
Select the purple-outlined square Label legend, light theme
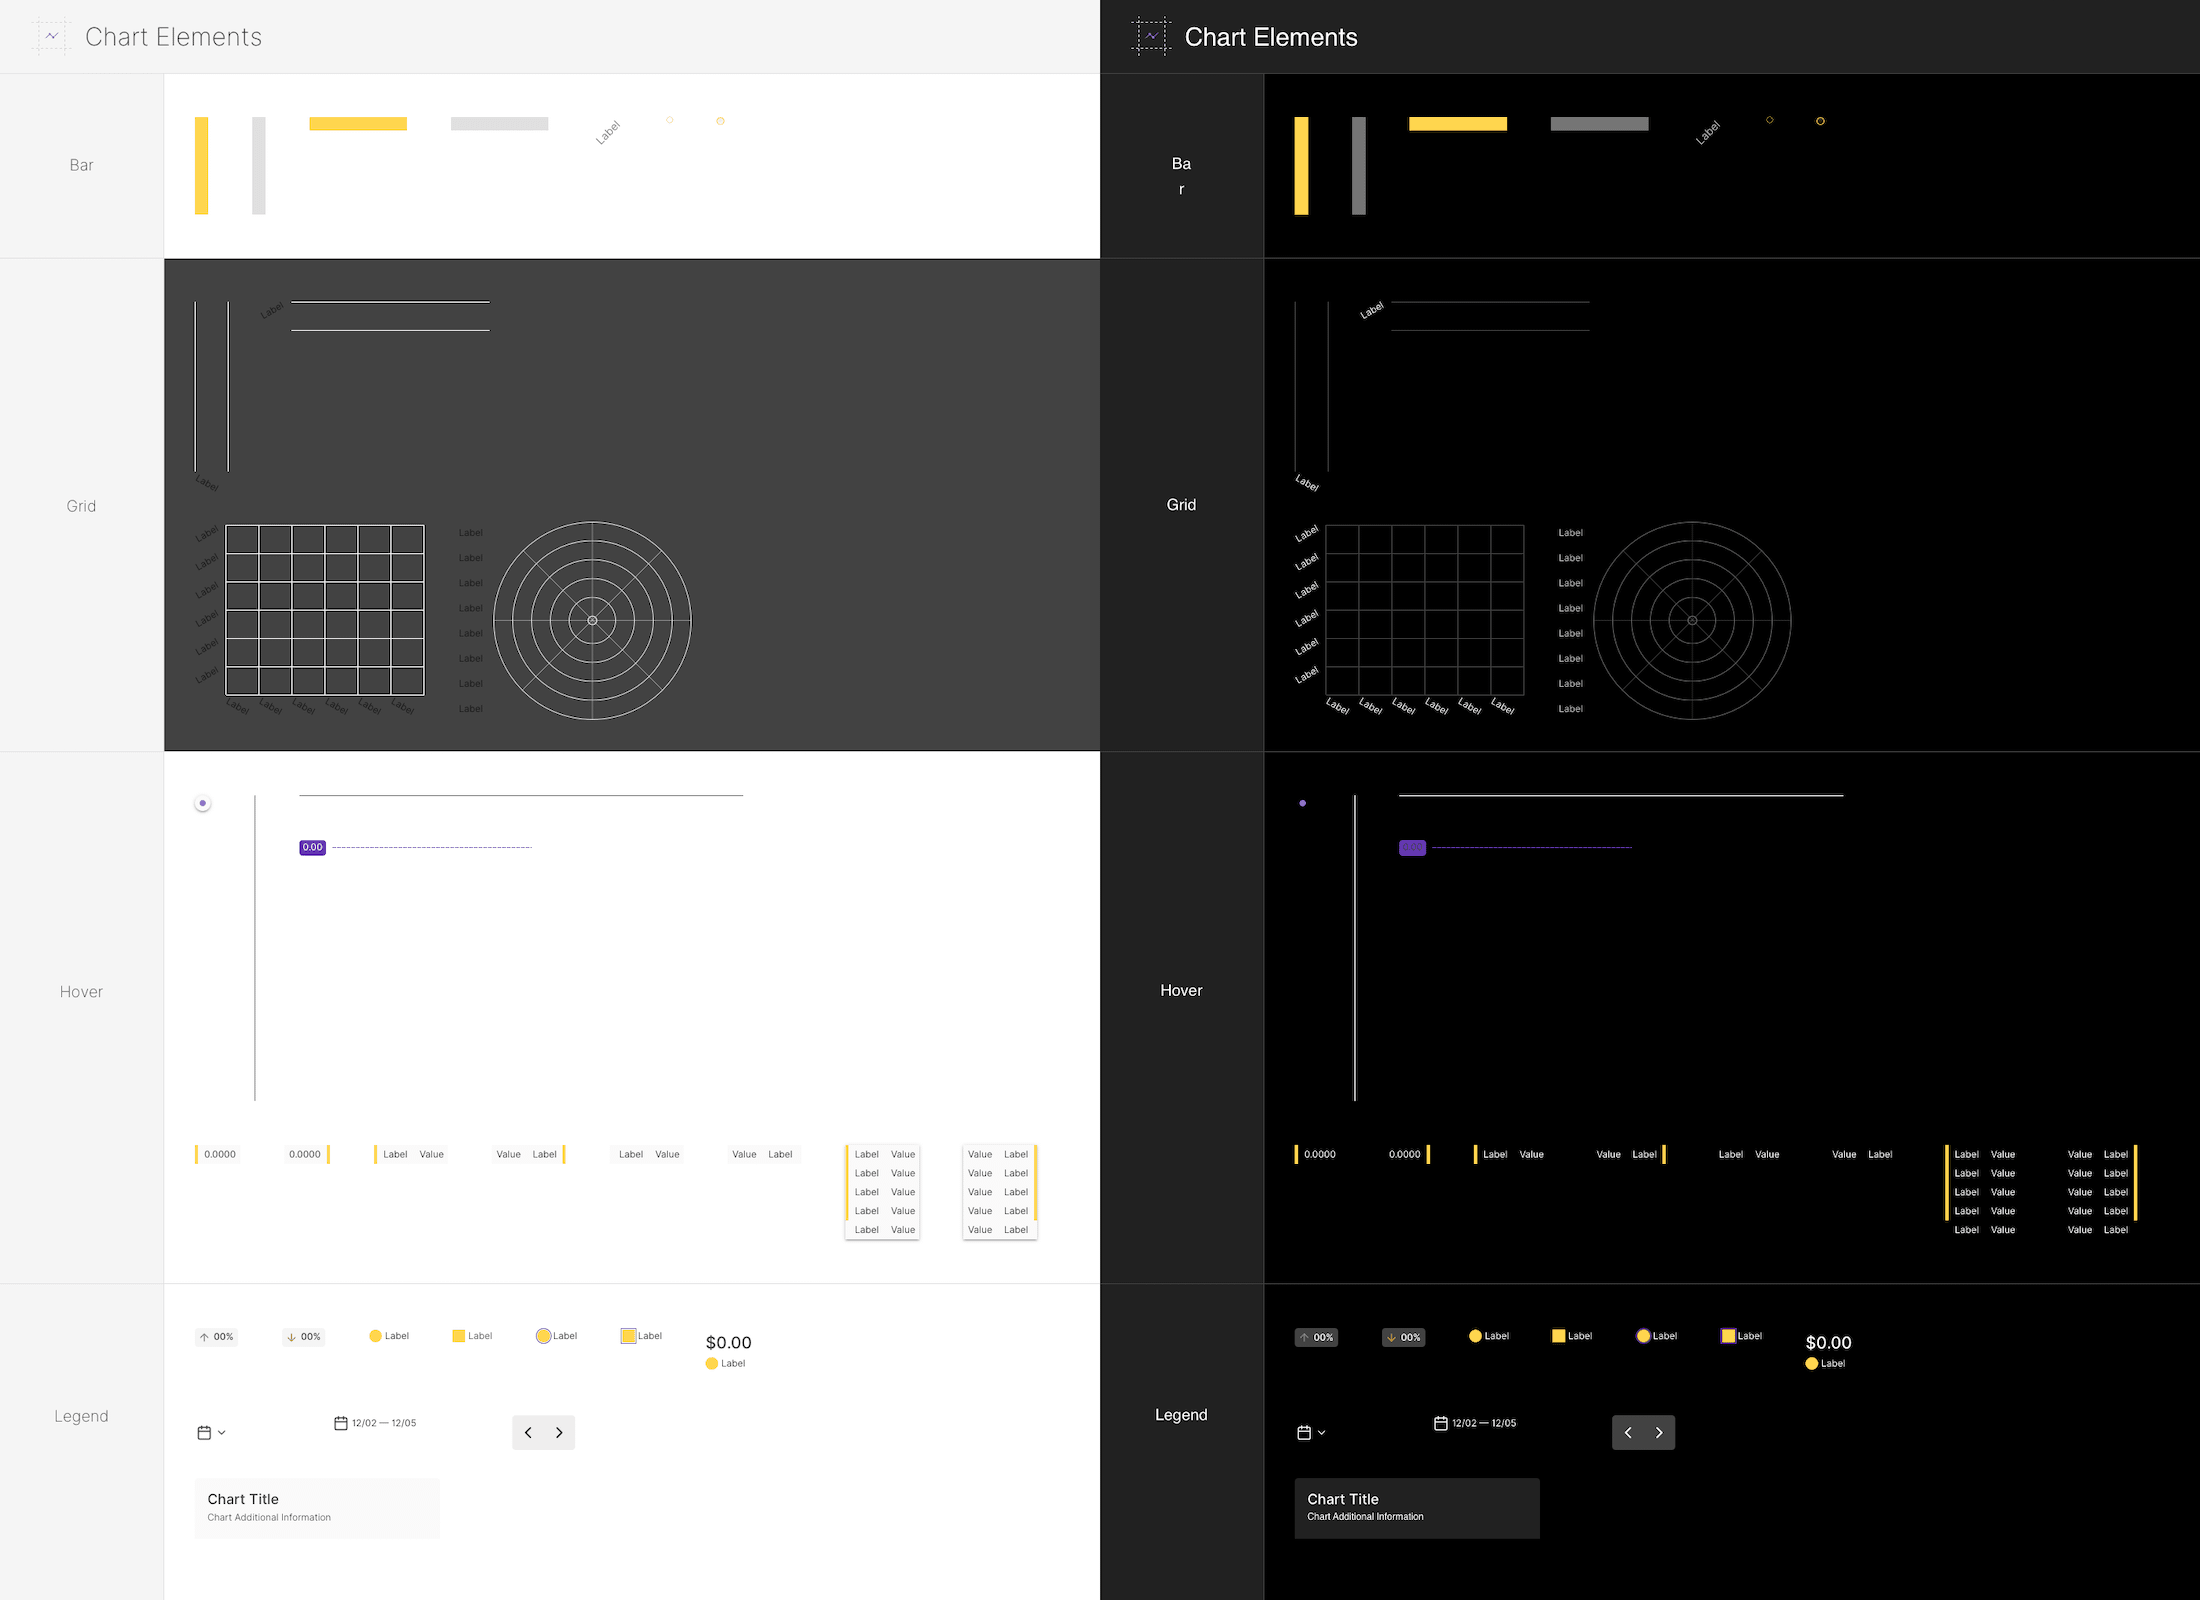tap(641, 1336)
